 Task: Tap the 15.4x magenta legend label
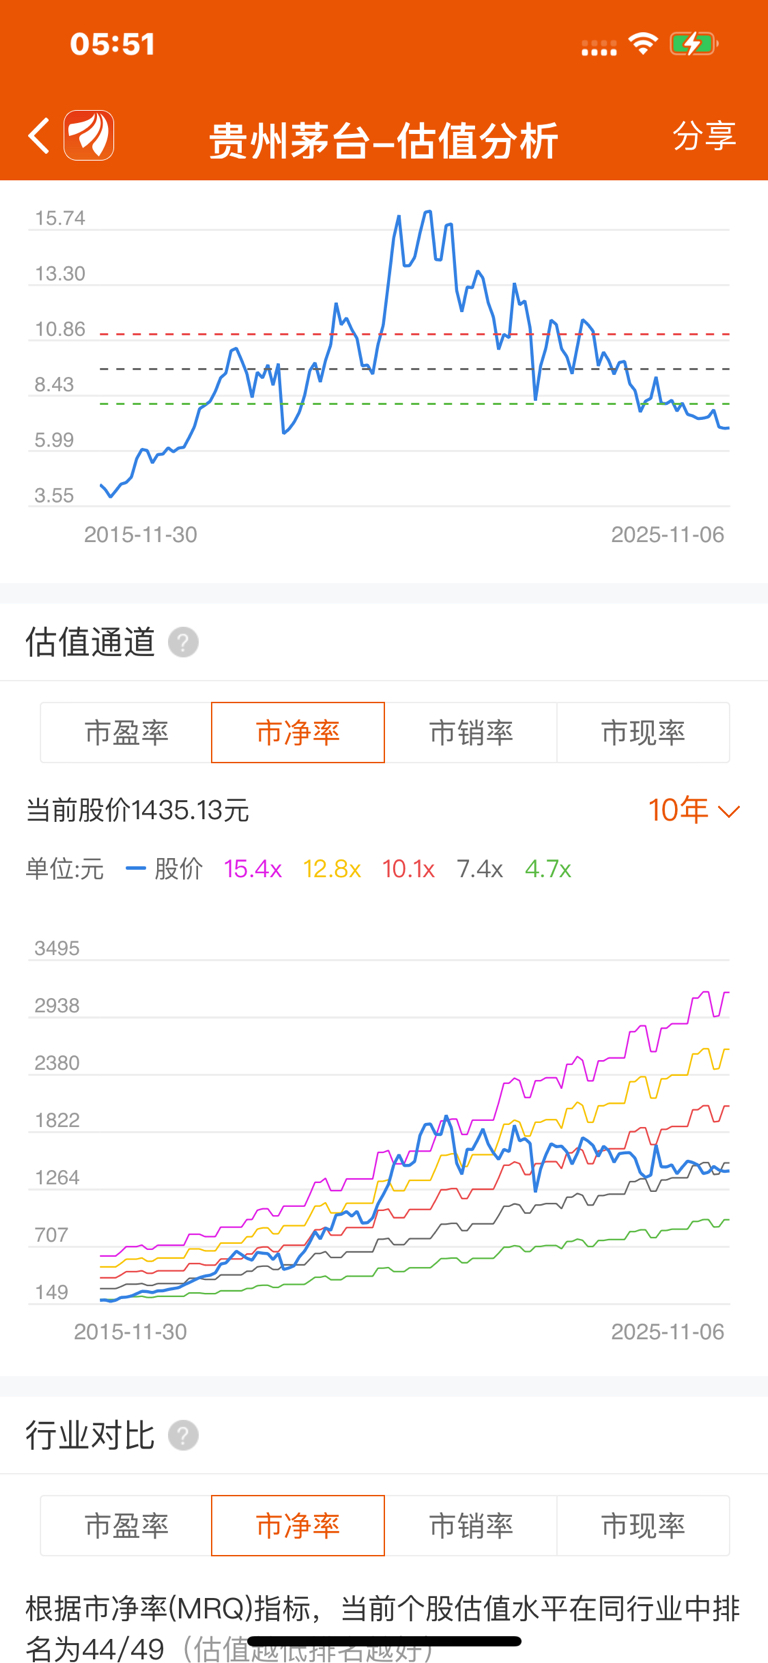(252, 869)
